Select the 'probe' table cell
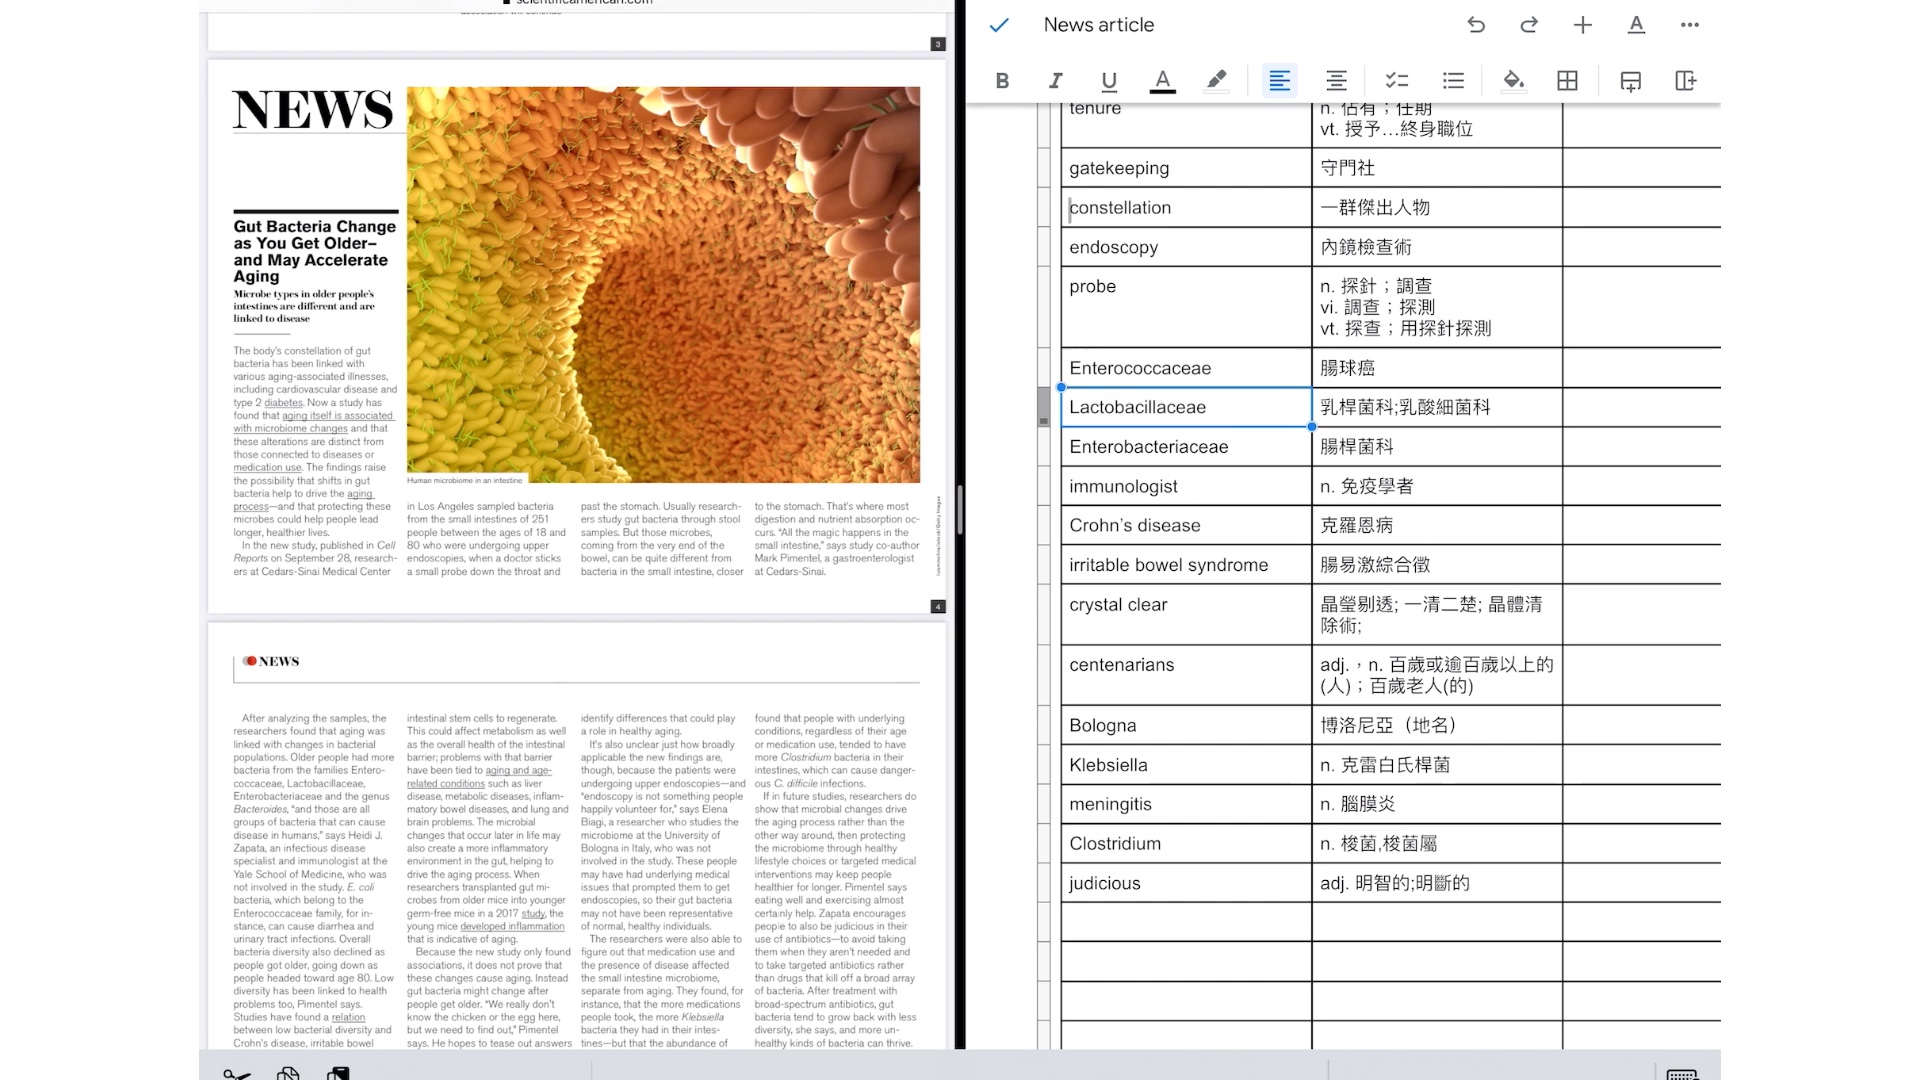This screenshot has width=1920, height=1080. pyautogui.click(x=1186, y=307)
